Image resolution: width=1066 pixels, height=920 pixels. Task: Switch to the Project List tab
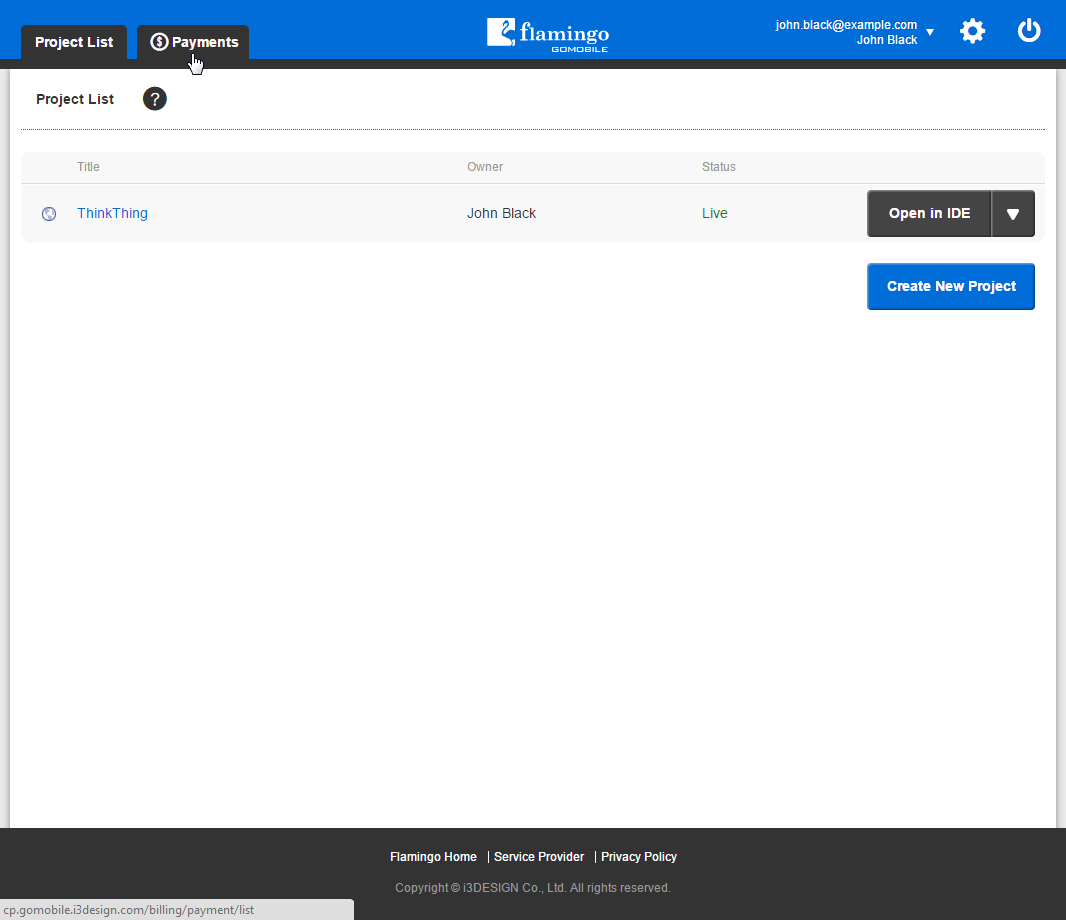[x=74, y=42]
